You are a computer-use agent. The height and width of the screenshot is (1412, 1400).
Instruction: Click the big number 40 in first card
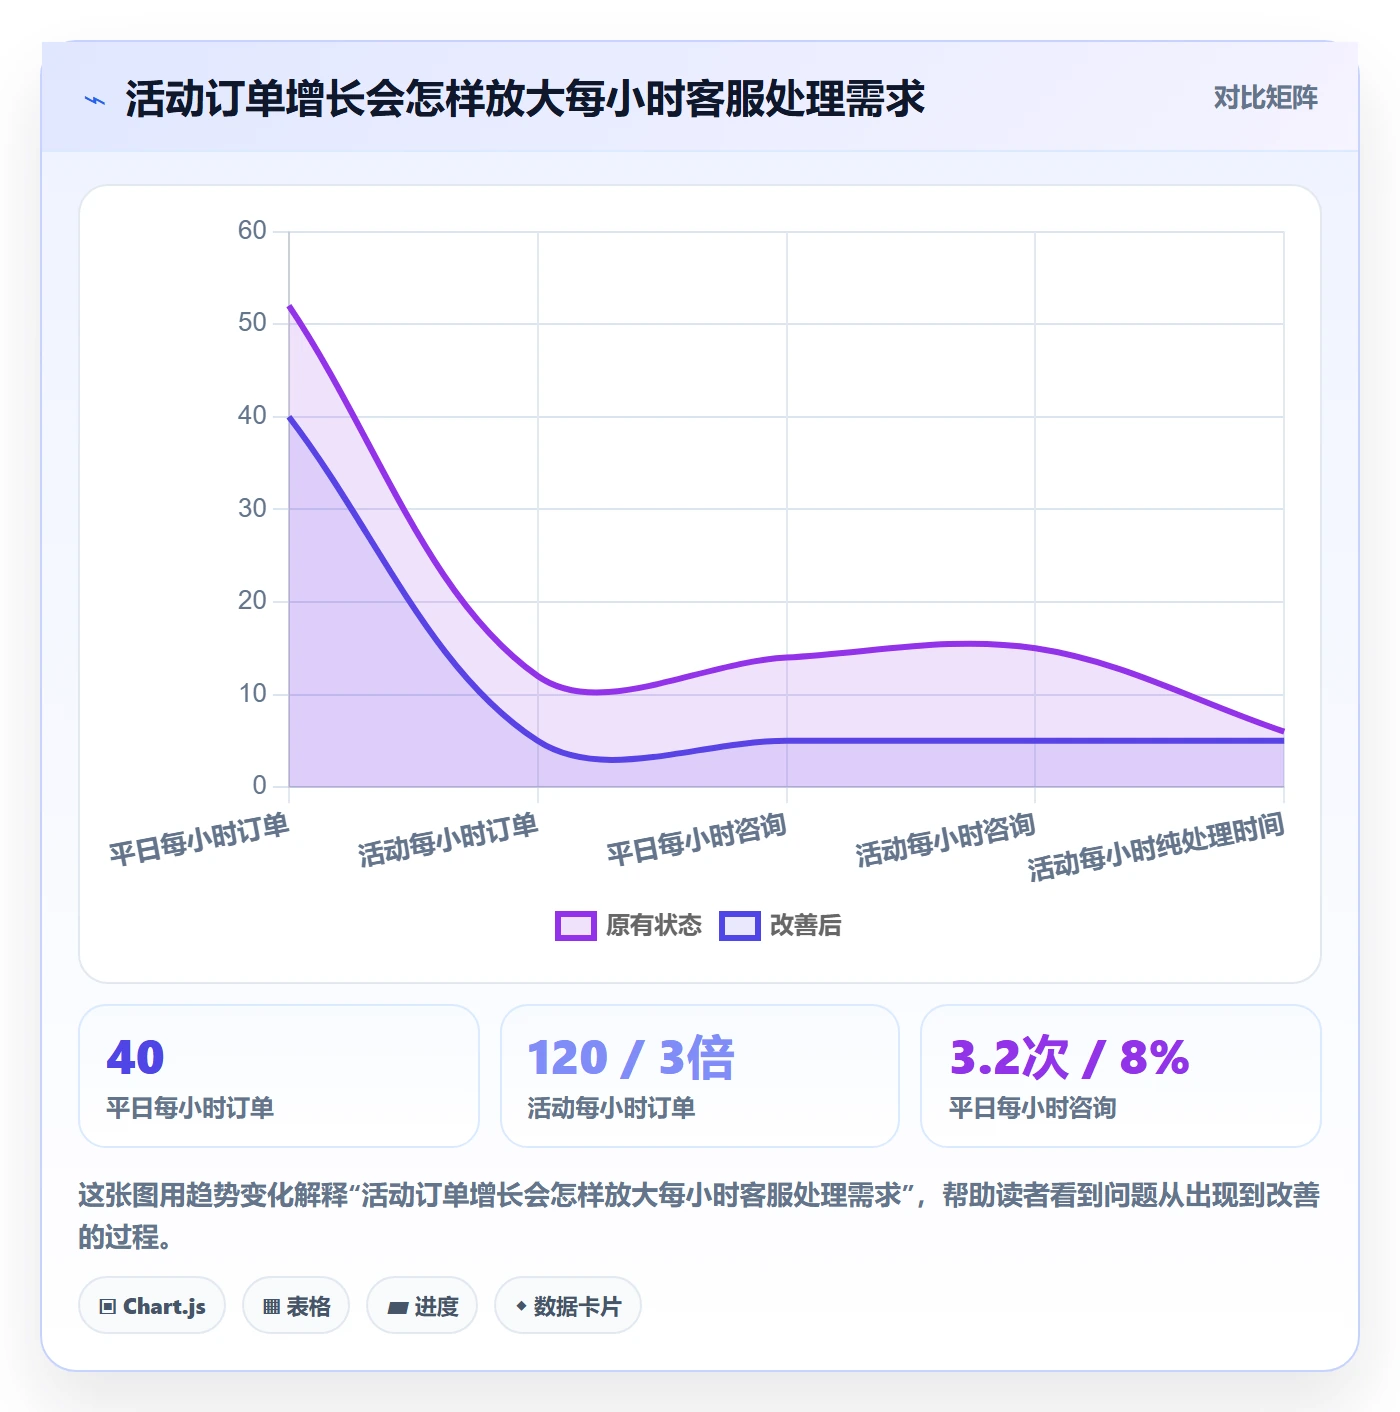[135, 1057]
